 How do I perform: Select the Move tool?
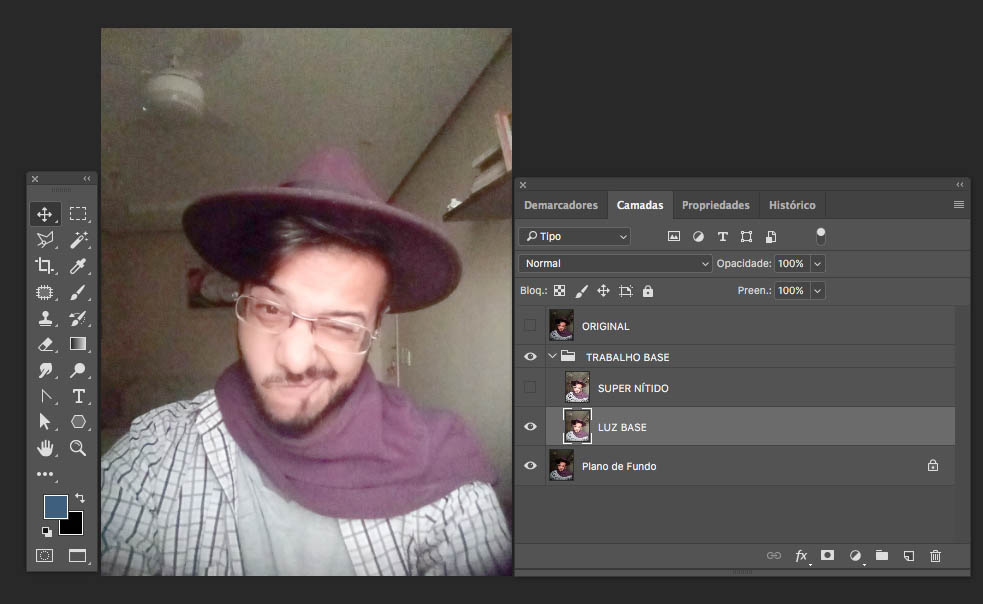click(45, 214)
